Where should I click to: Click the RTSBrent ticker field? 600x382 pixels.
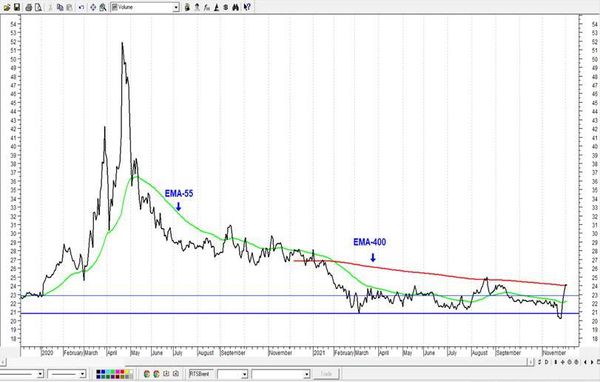(201, 374)
